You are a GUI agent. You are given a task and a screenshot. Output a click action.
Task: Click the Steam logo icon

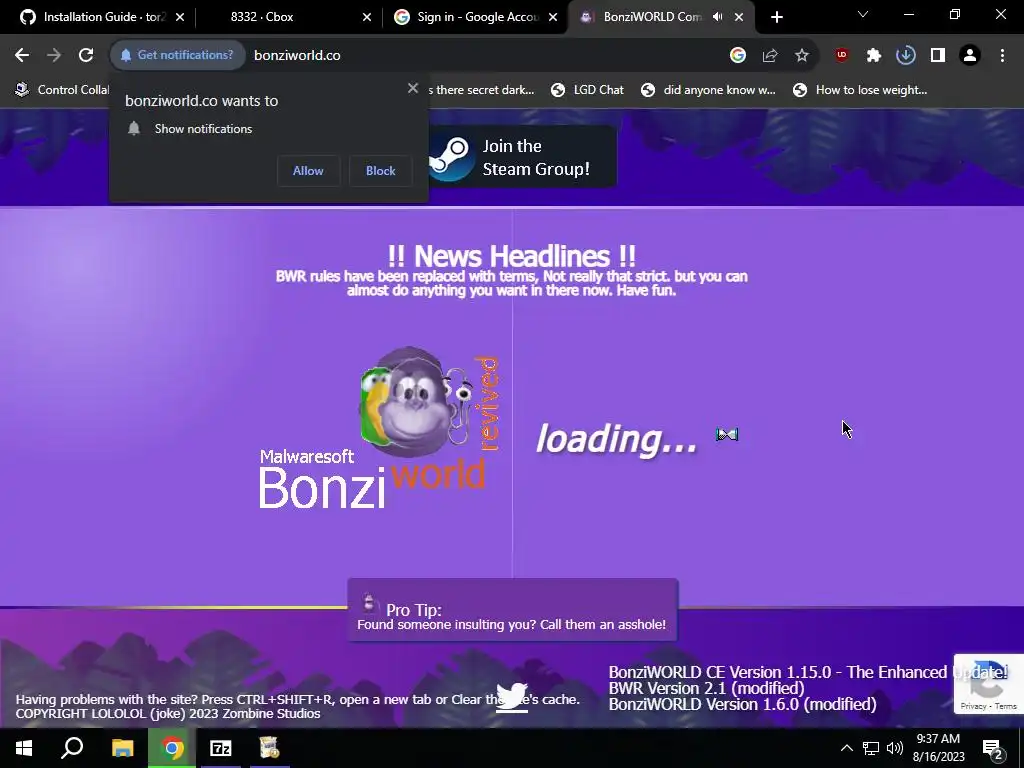(x=451, y=158)
